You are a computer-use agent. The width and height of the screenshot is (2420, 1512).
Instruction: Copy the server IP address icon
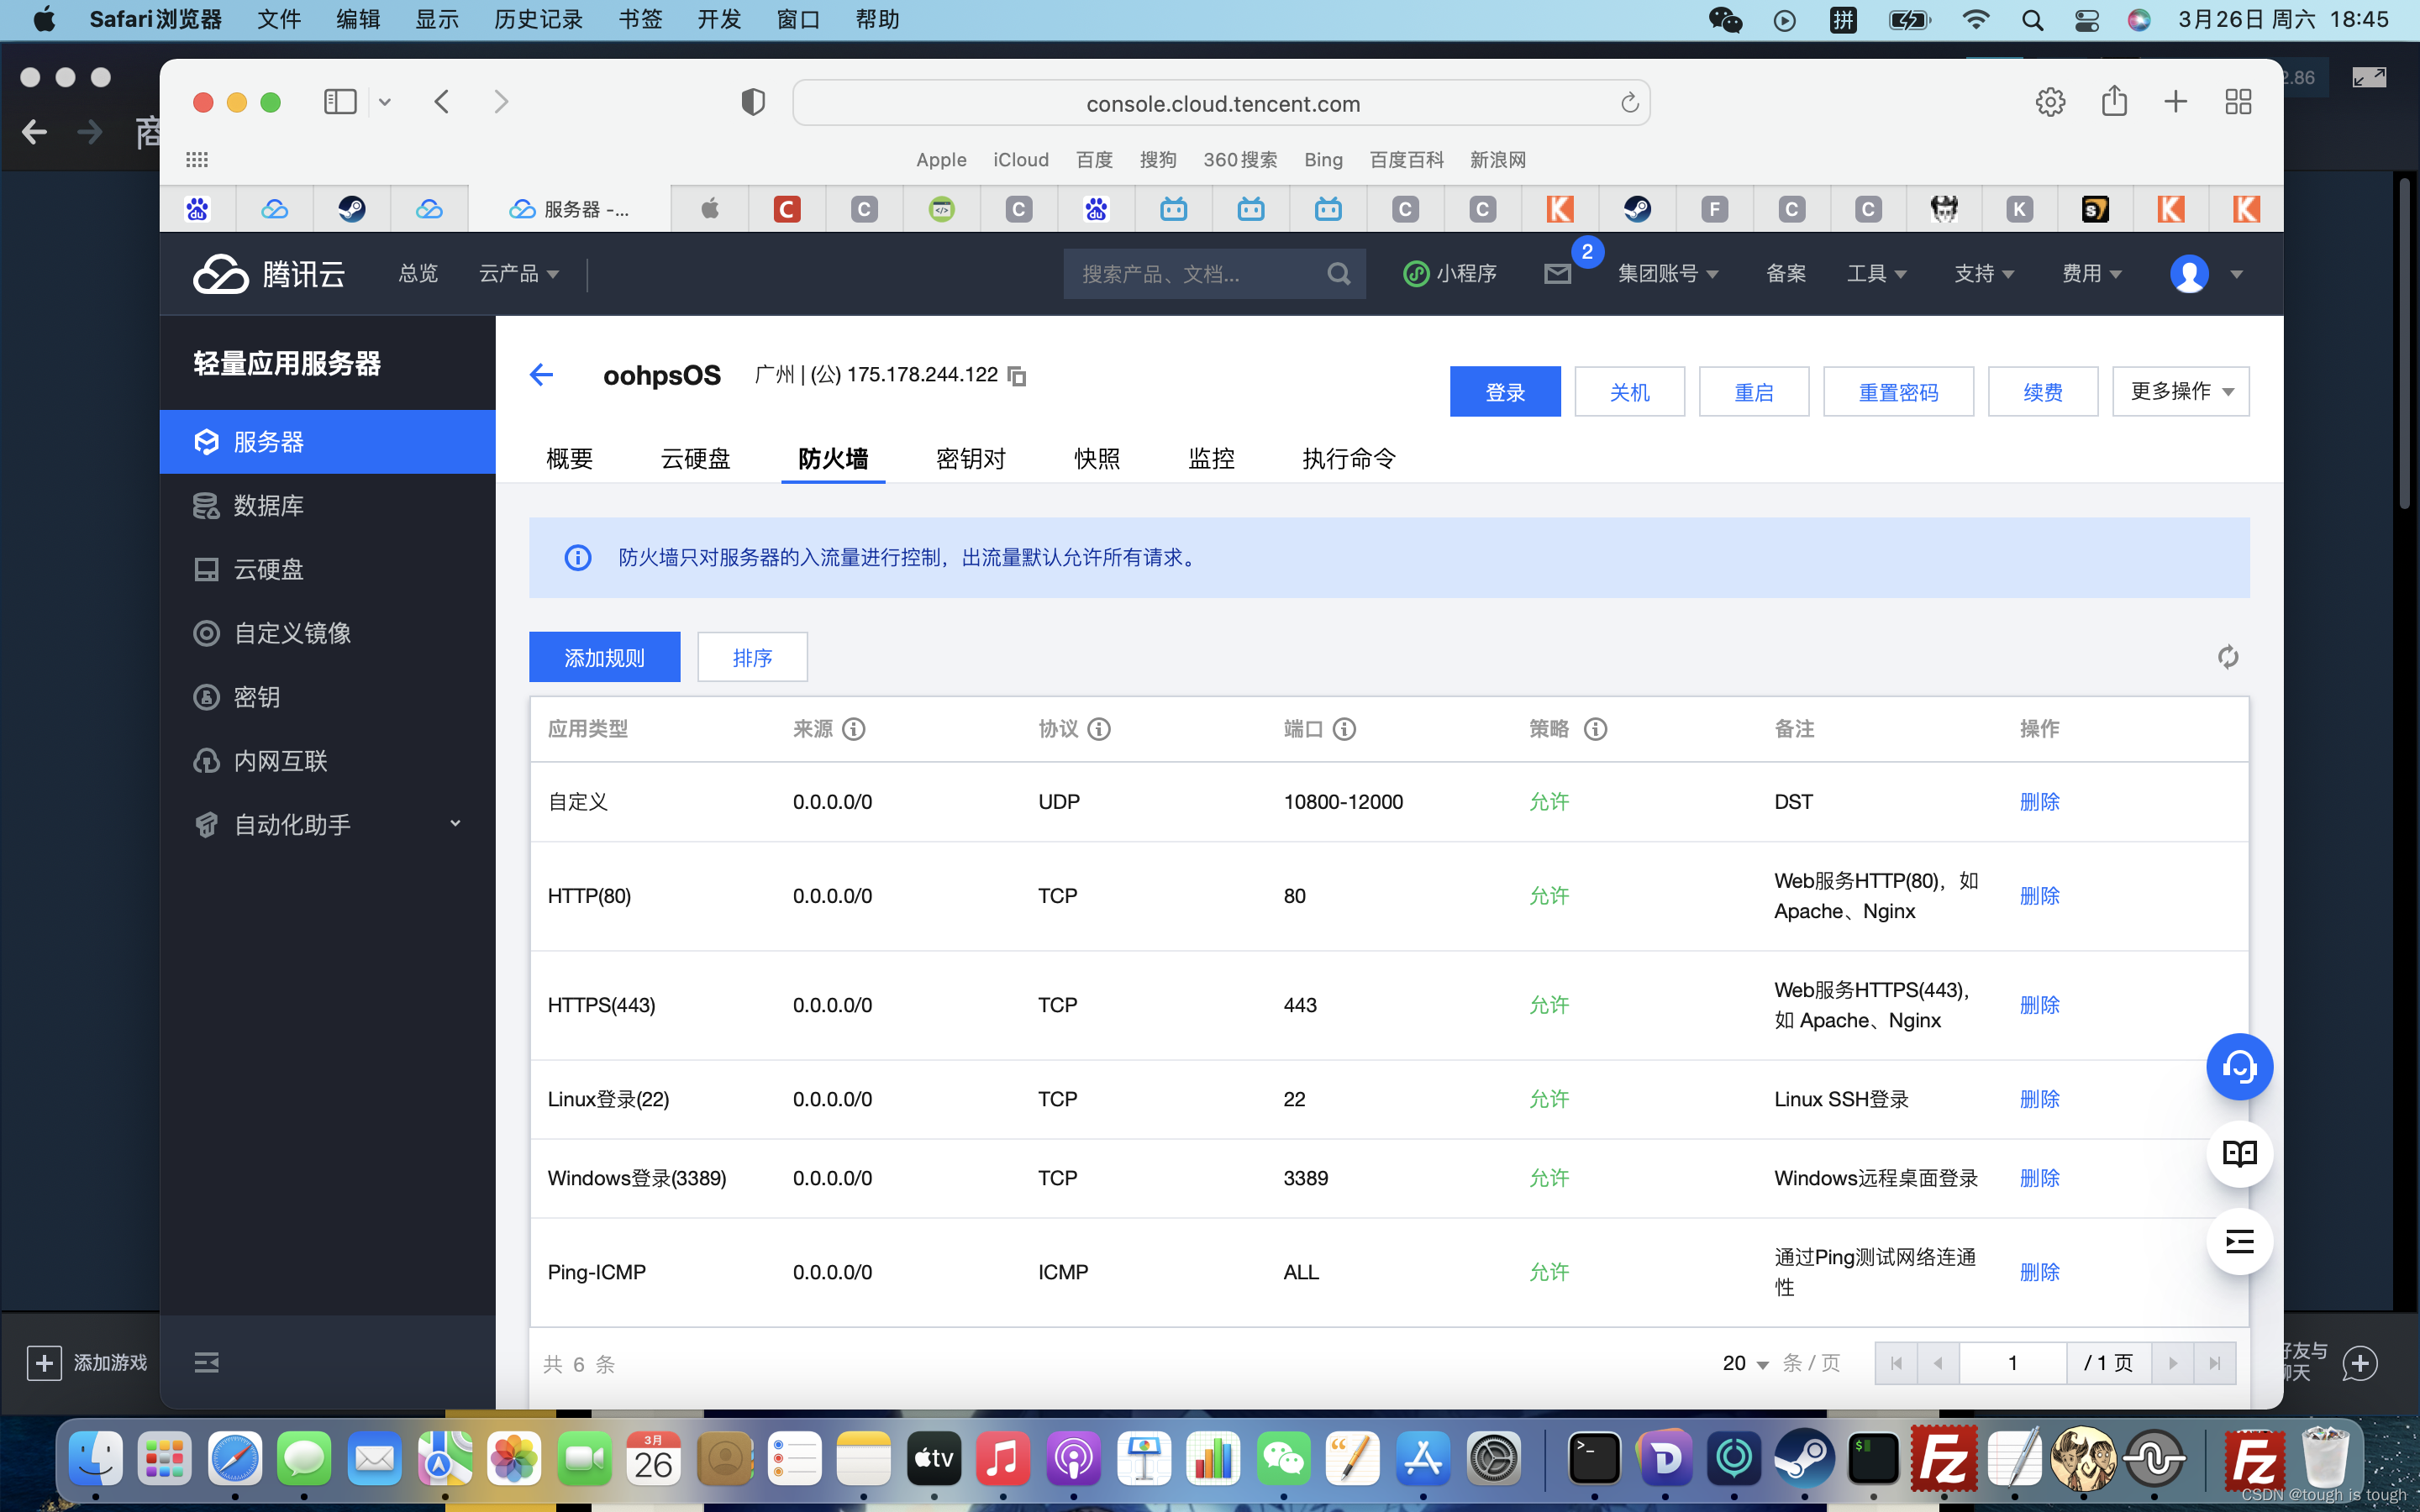click(1017, 376)
